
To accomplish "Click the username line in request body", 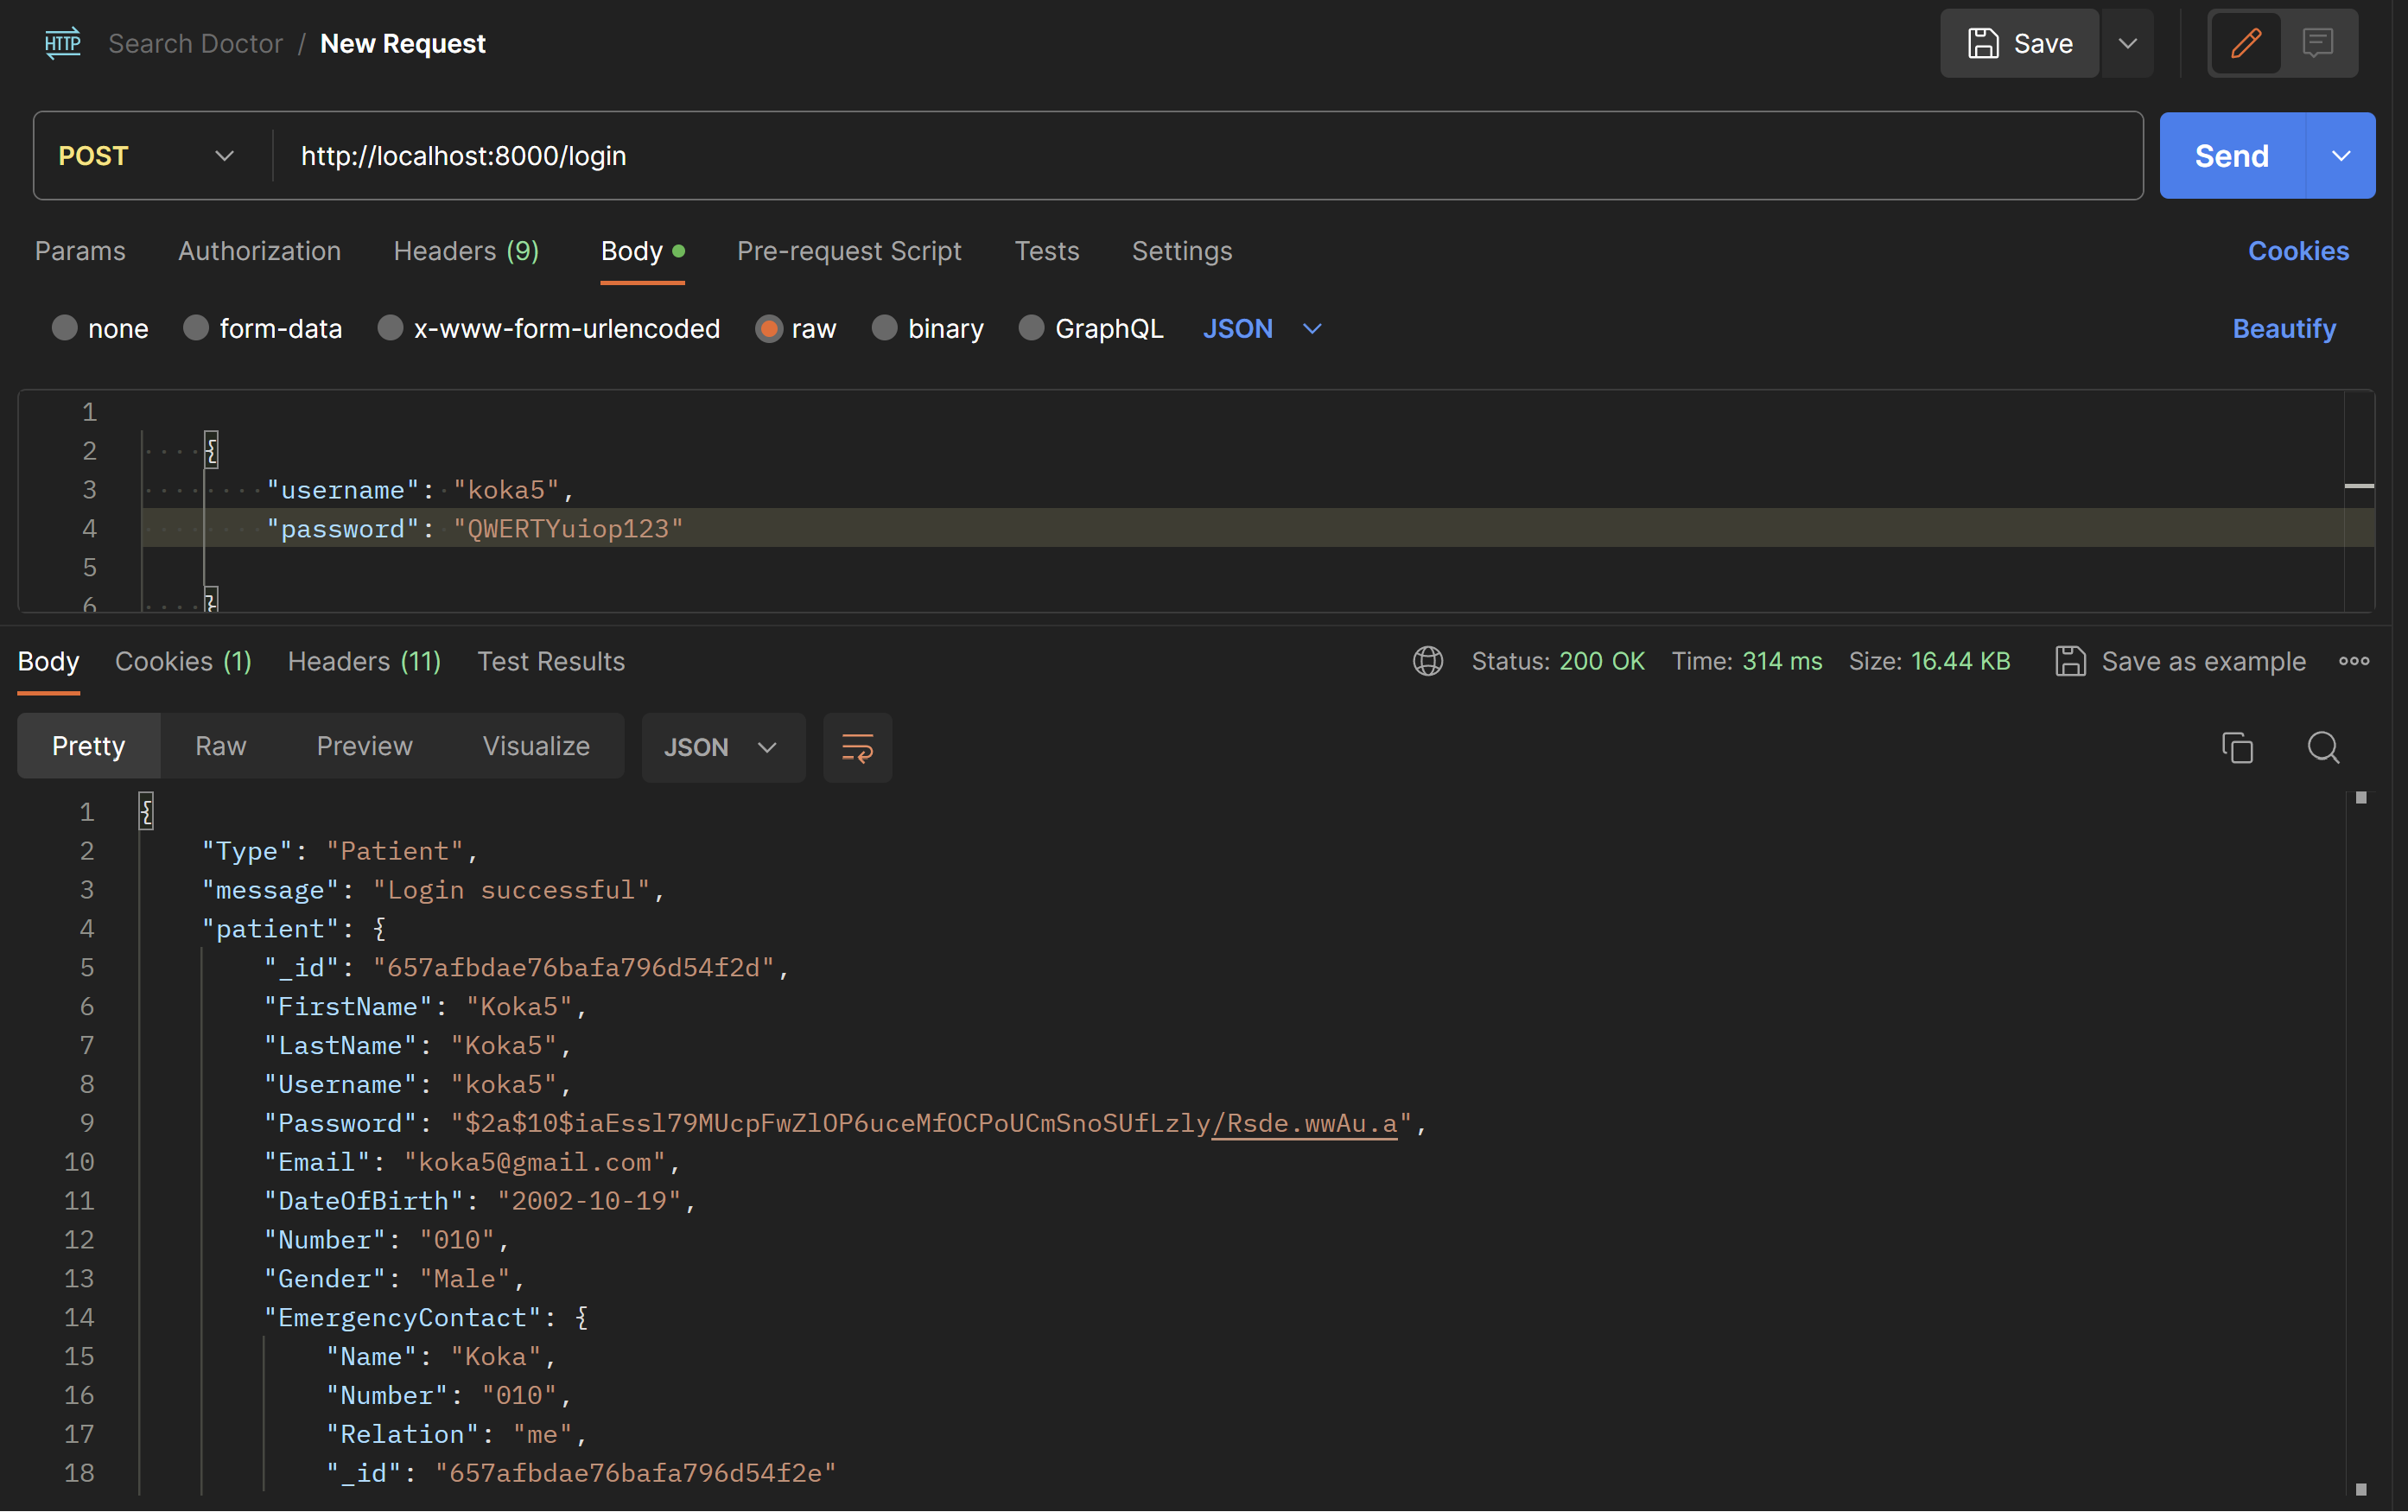I will [x=420, y=489].
